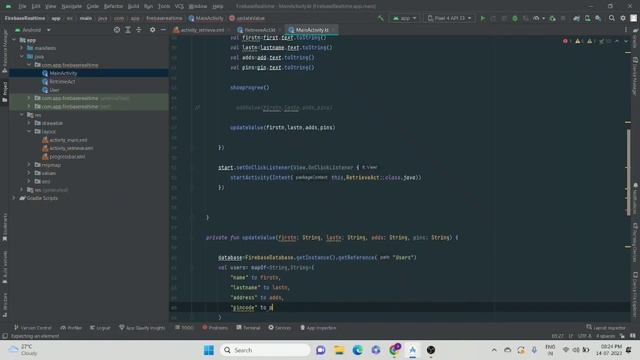Open IDE settings gear in main toolbar
Viewport: 640px width, 360px height.
622,18
